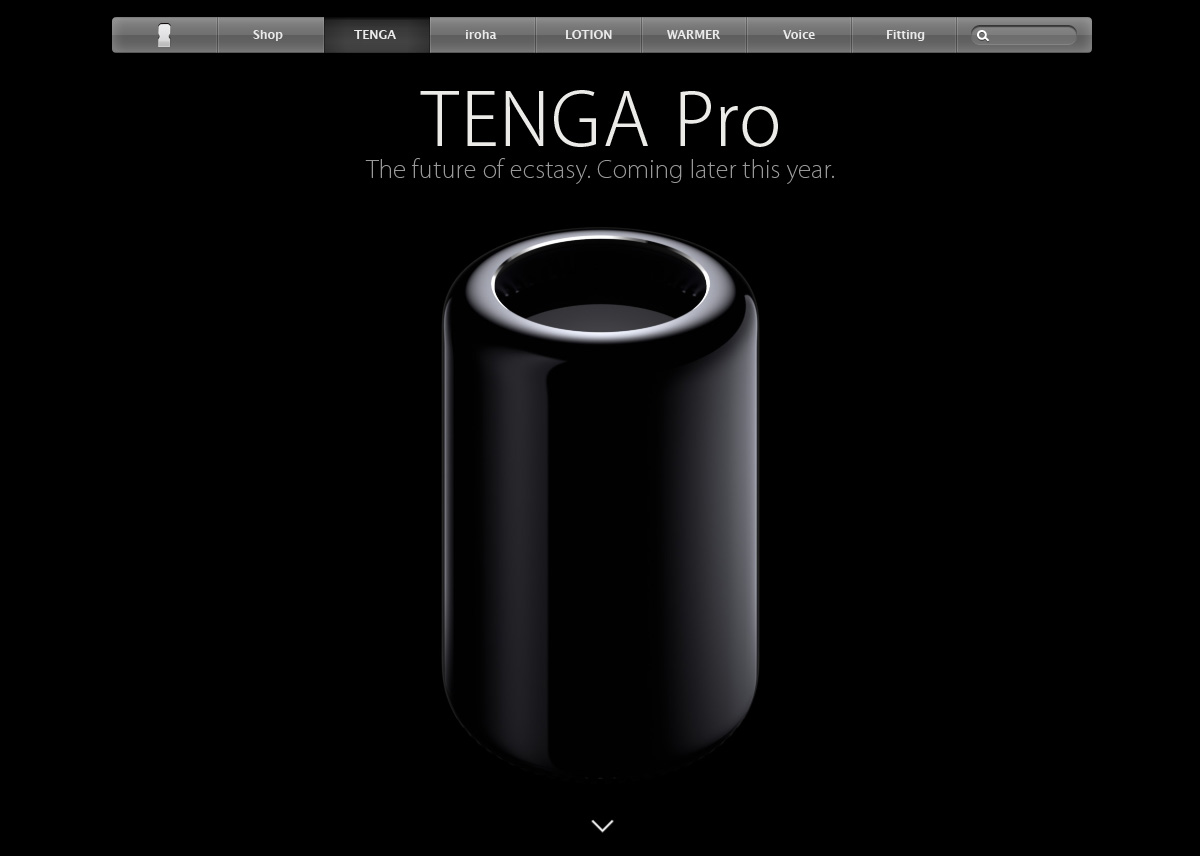Click the TENGA logo icon in navigation bar
The image size is (1200, 856).
[164, 35]
